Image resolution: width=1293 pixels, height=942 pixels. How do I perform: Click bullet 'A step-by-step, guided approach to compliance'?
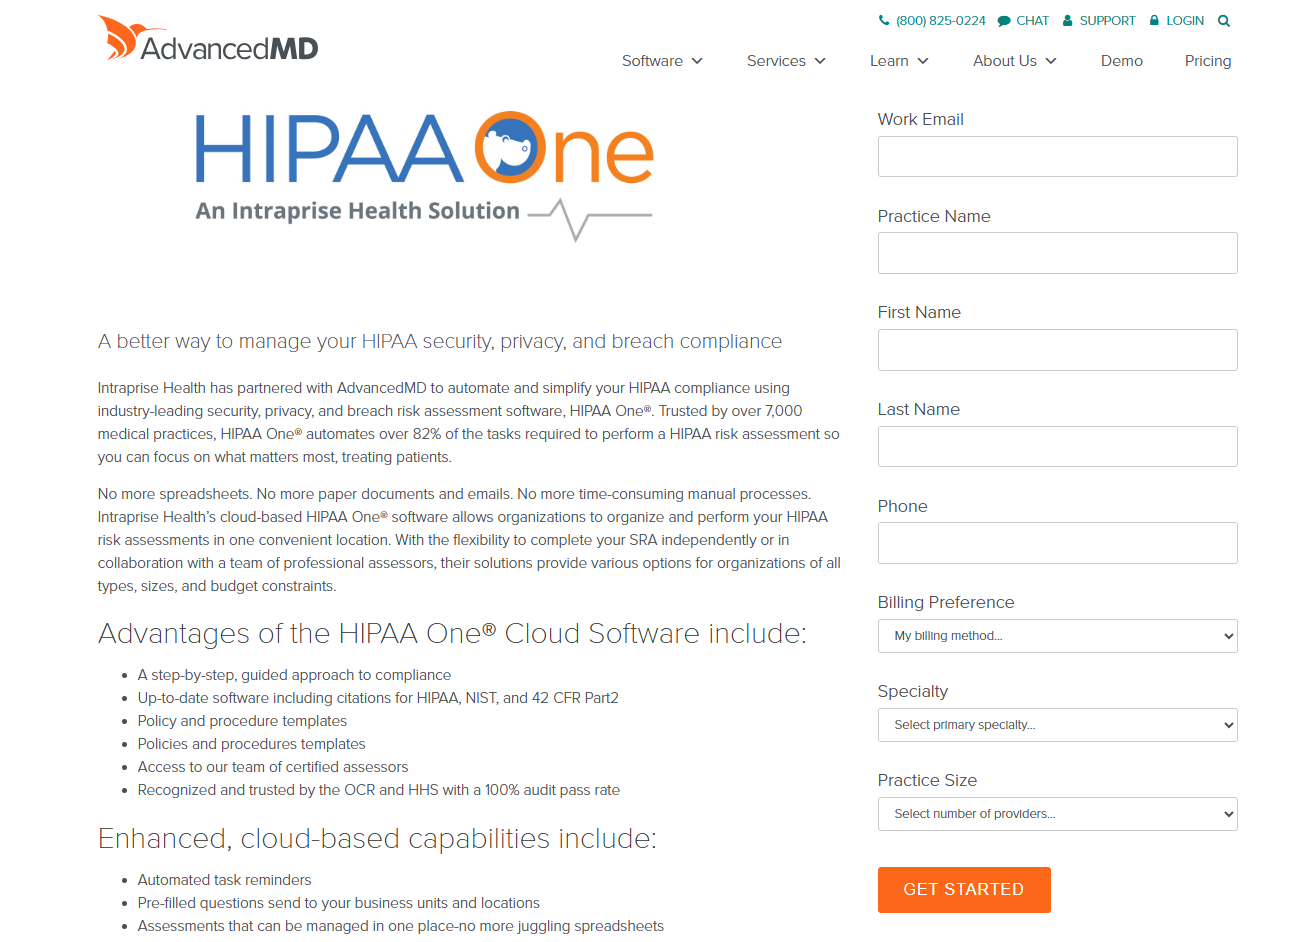[294, 675]
